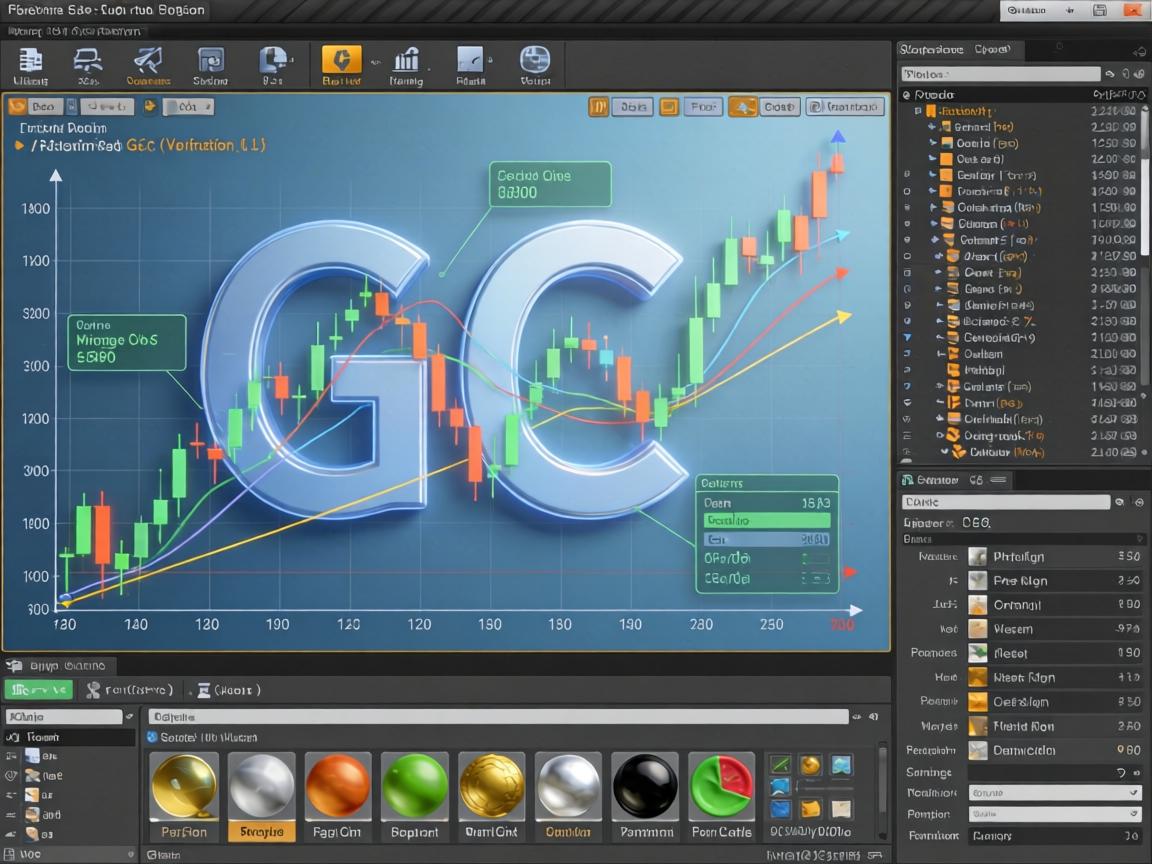Open the first Position dropdown in properties panel
Viewport: 1152px width, 864px height.
click(1054, 792)
